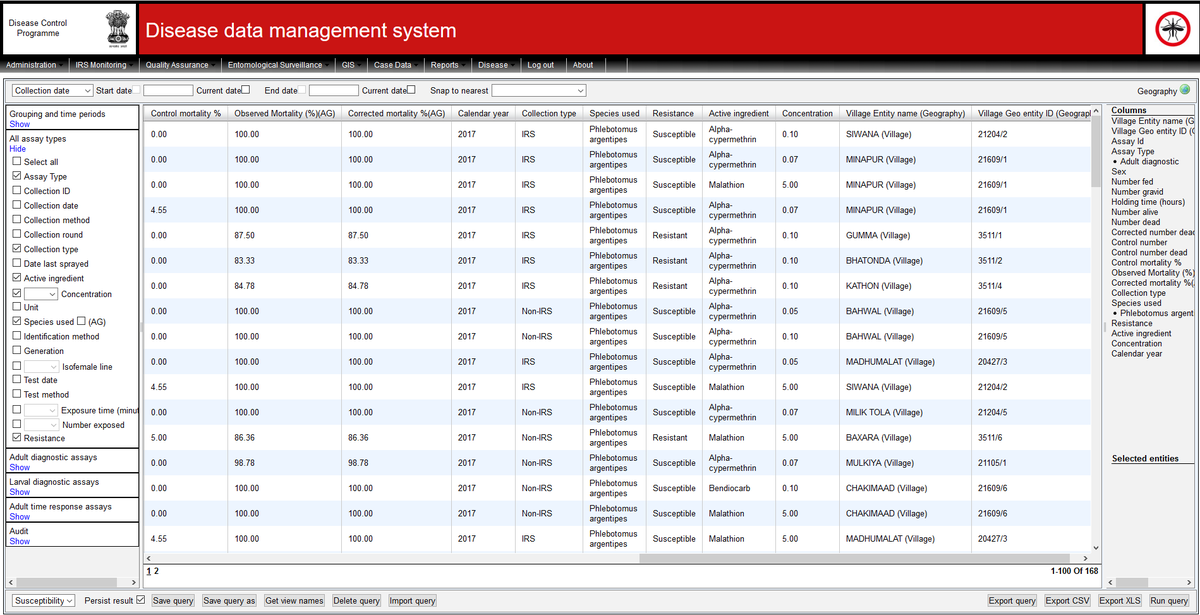This screenshot has height=615, width=1200.
Task: Show the Adult diagnostic assays section
Action: click(19, 467)
